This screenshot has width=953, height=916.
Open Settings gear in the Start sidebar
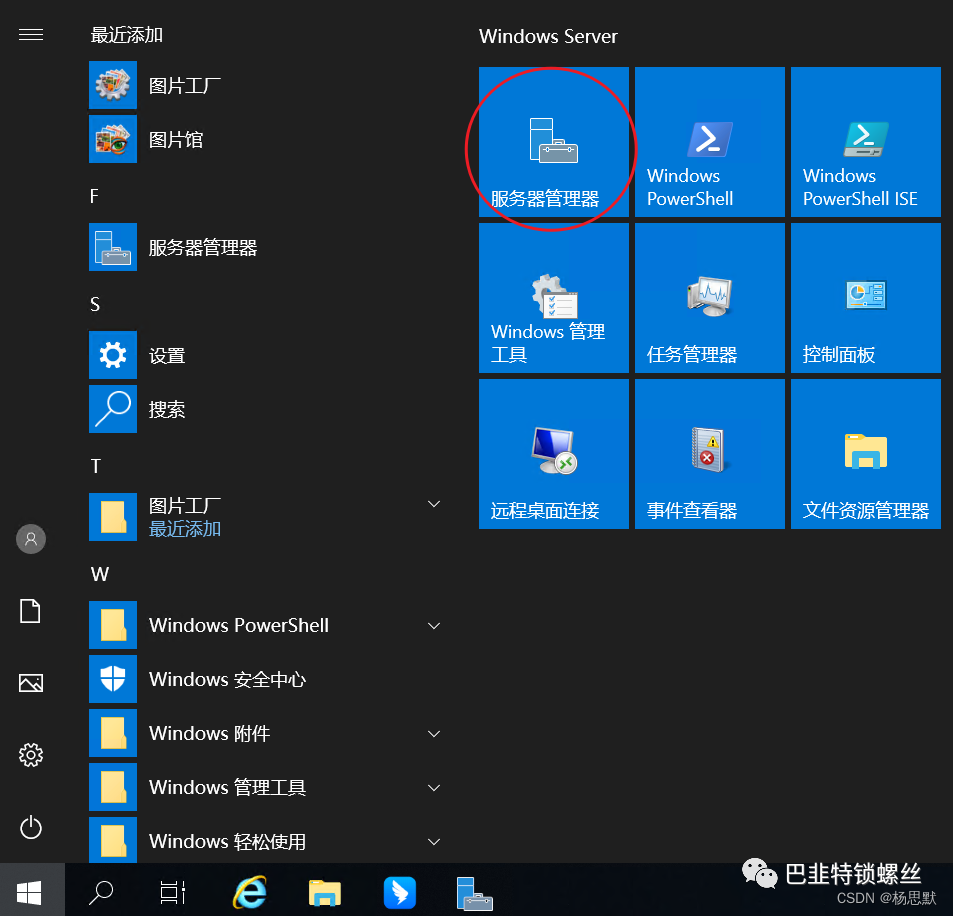(31, 755)
